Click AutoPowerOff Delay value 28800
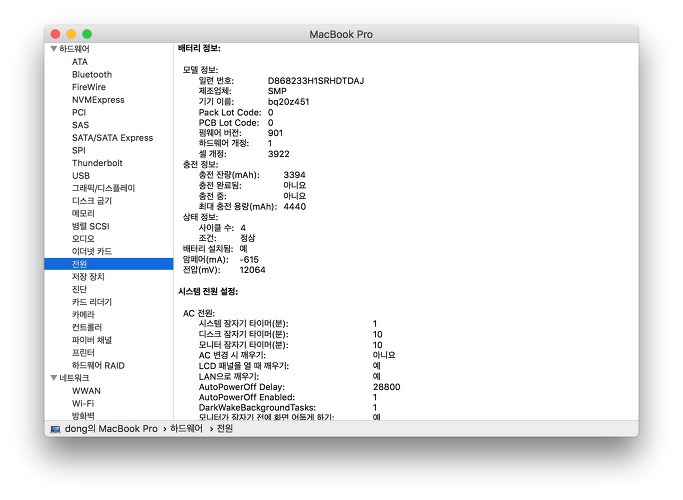 click(386, 387)
